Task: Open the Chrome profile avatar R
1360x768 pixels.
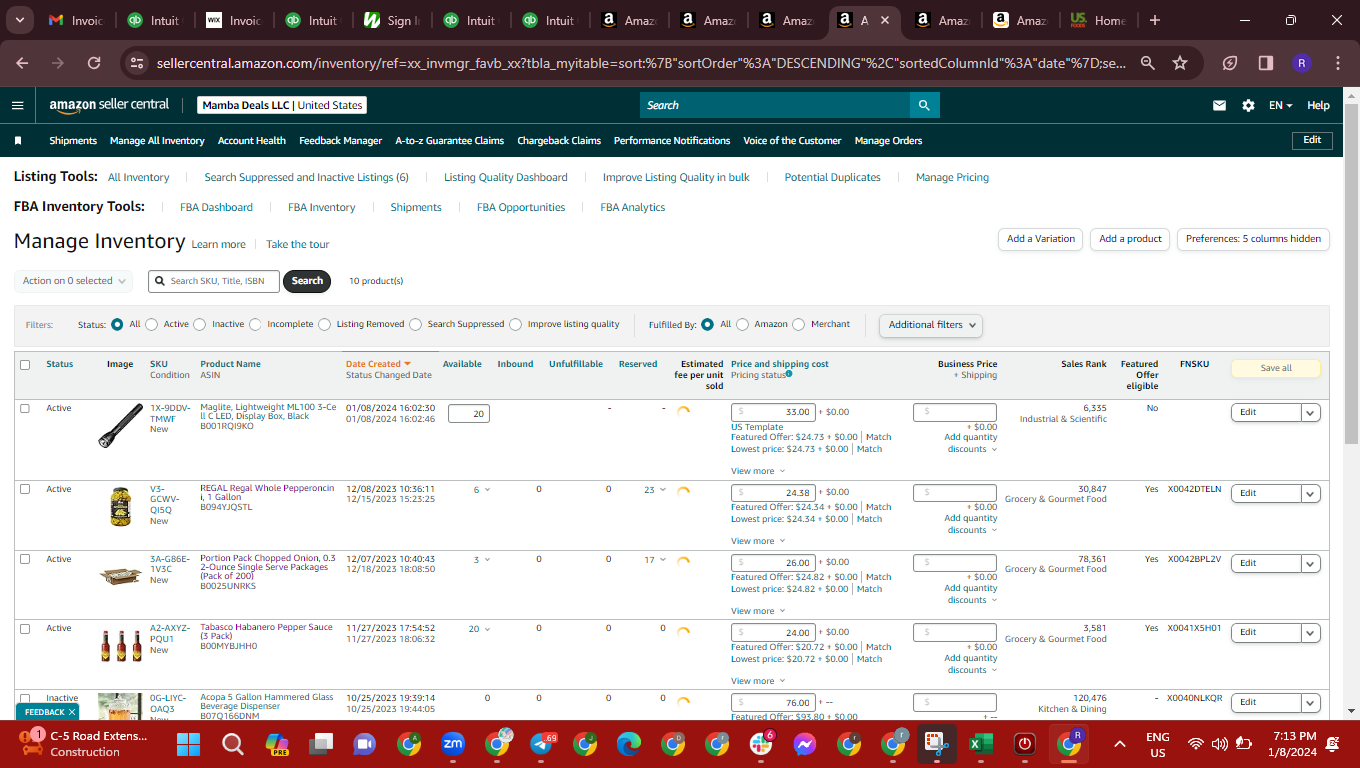Action: (x=1301, y=63)
